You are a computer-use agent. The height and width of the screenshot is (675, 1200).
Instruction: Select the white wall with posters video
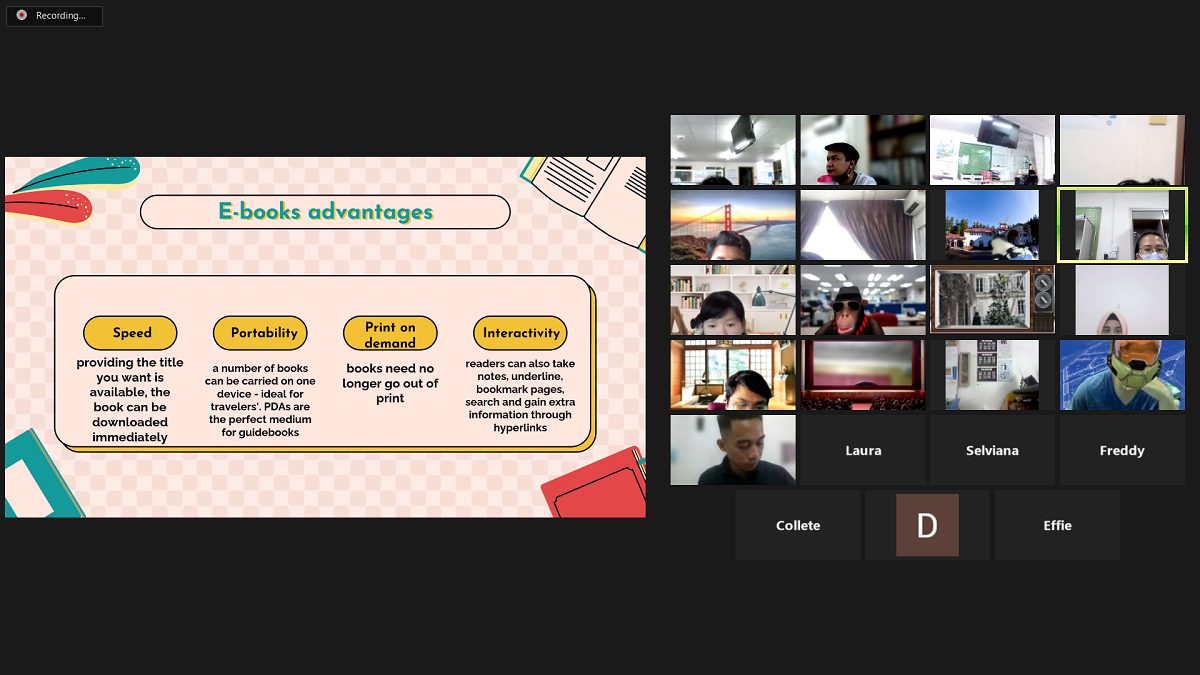pyautogui.click(x=992, y=375)
